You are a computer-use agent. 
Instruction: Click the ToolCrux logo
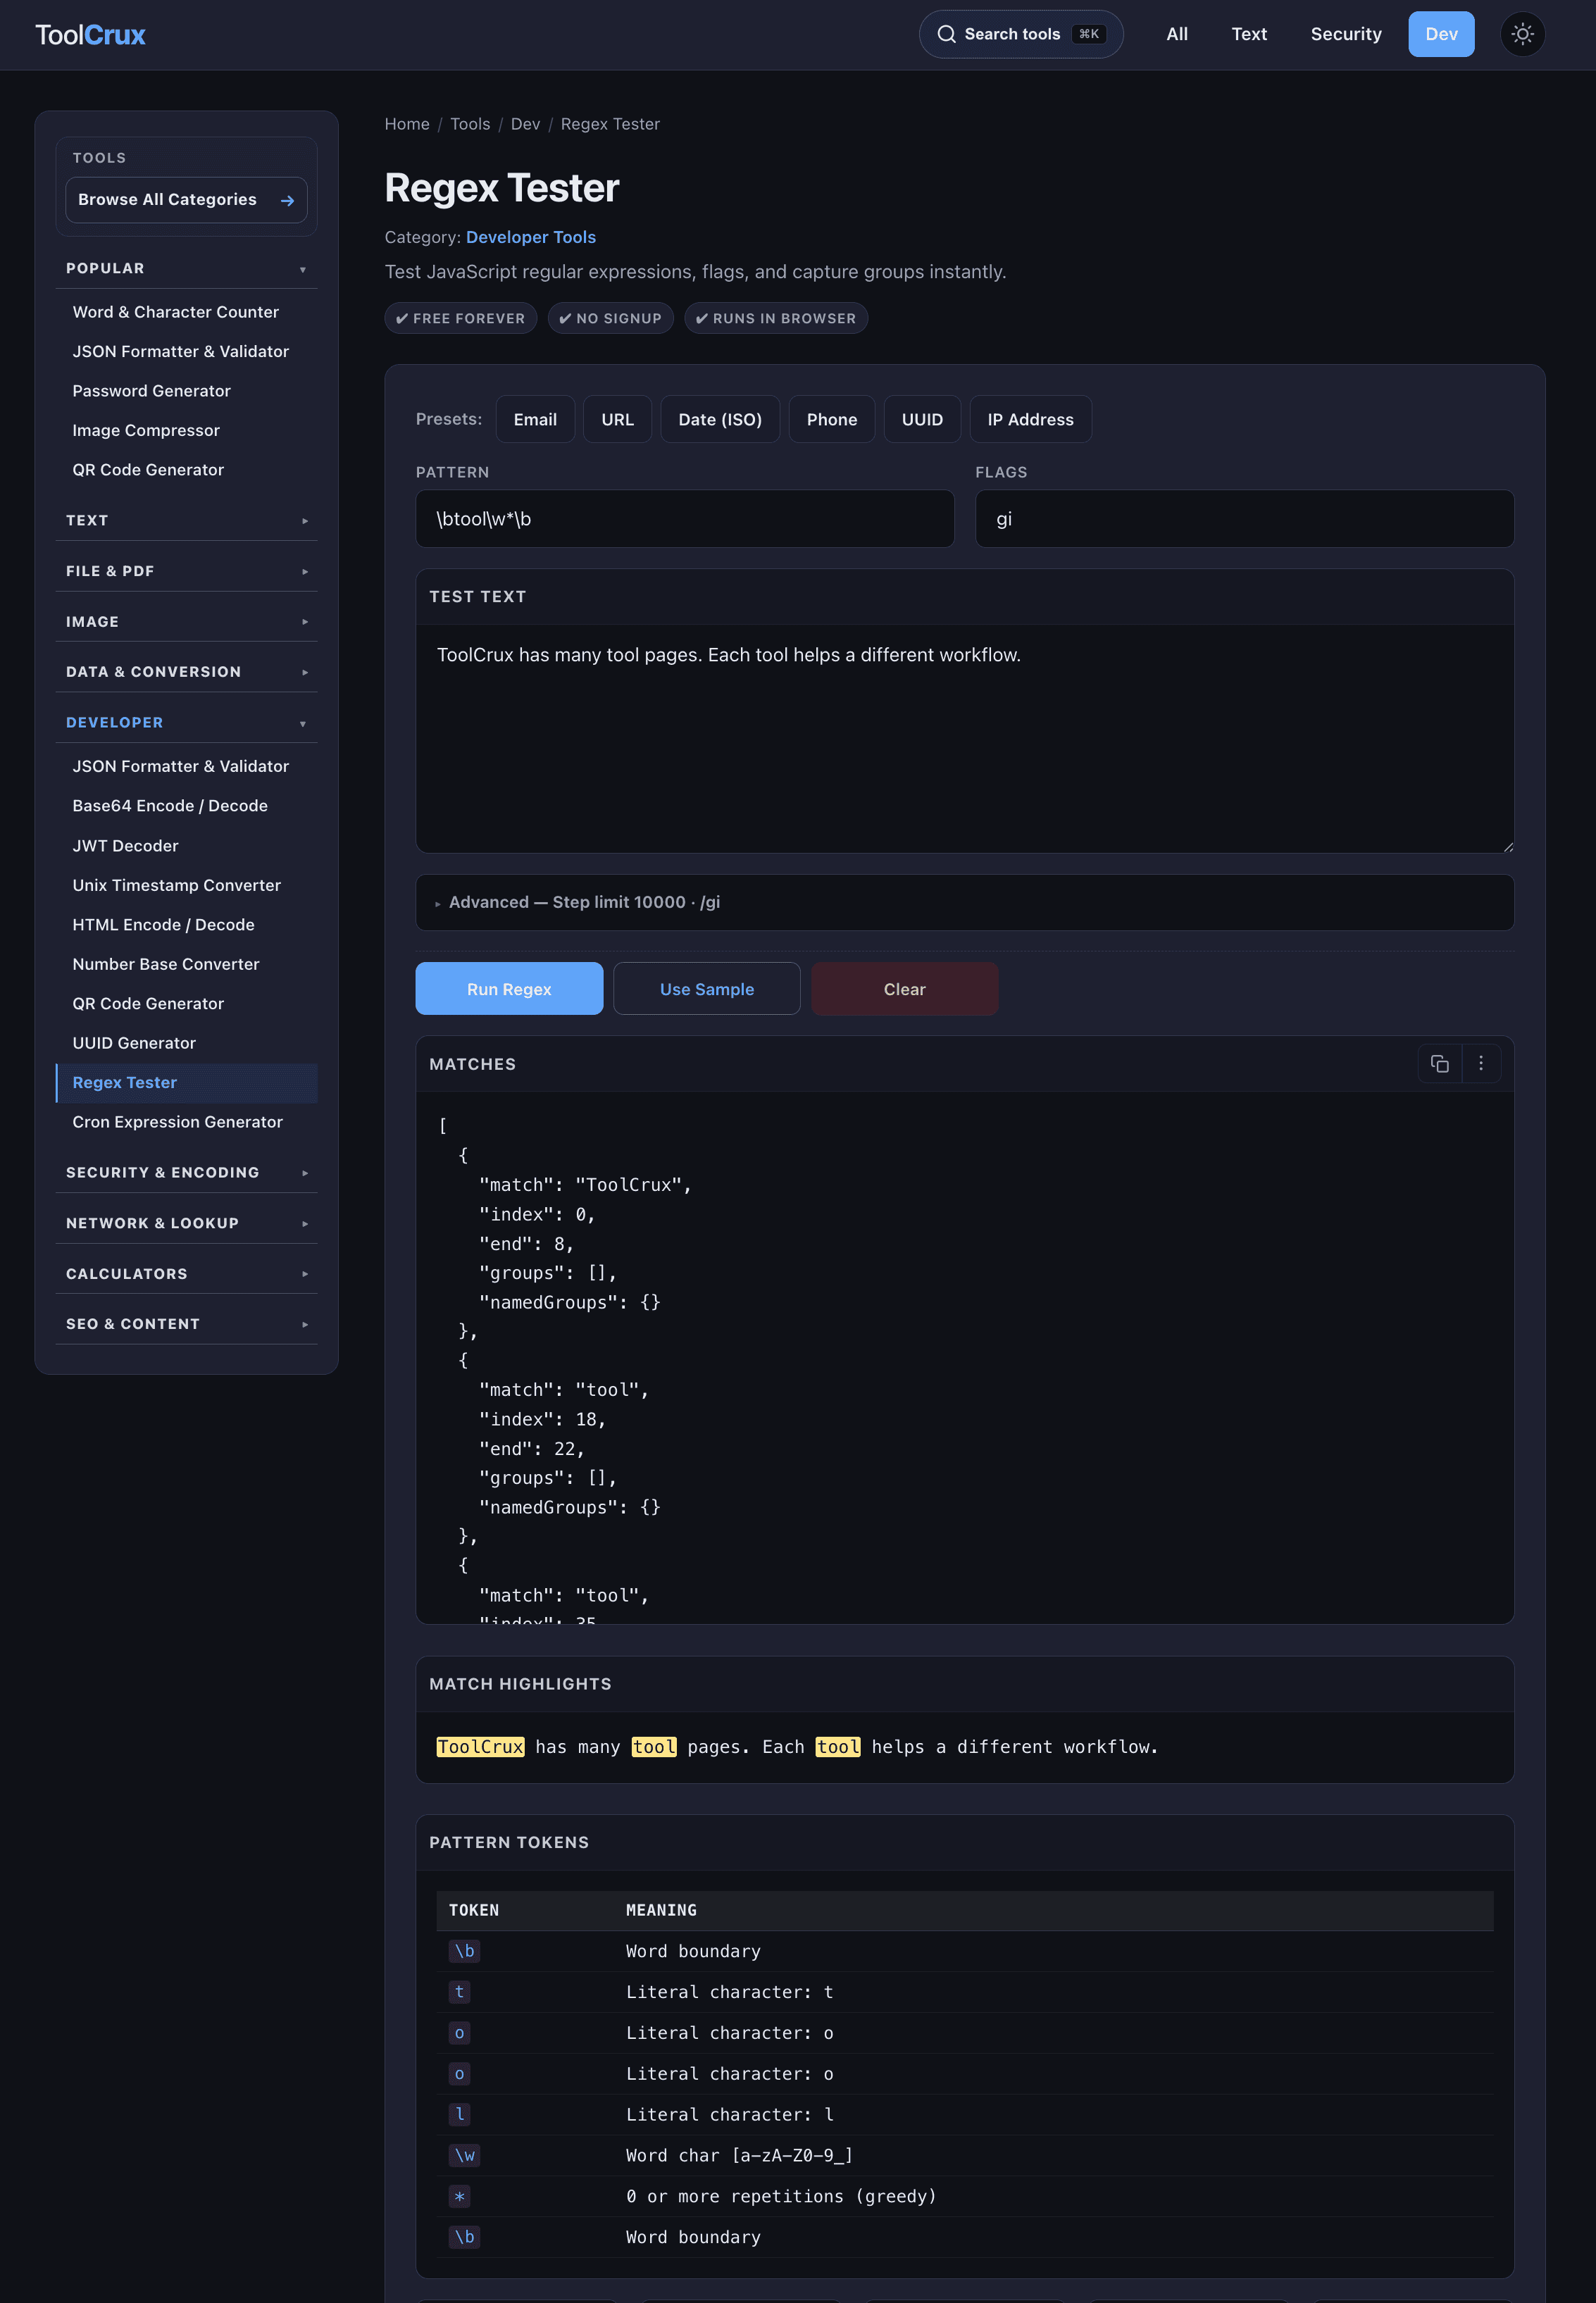click(89, 34)
